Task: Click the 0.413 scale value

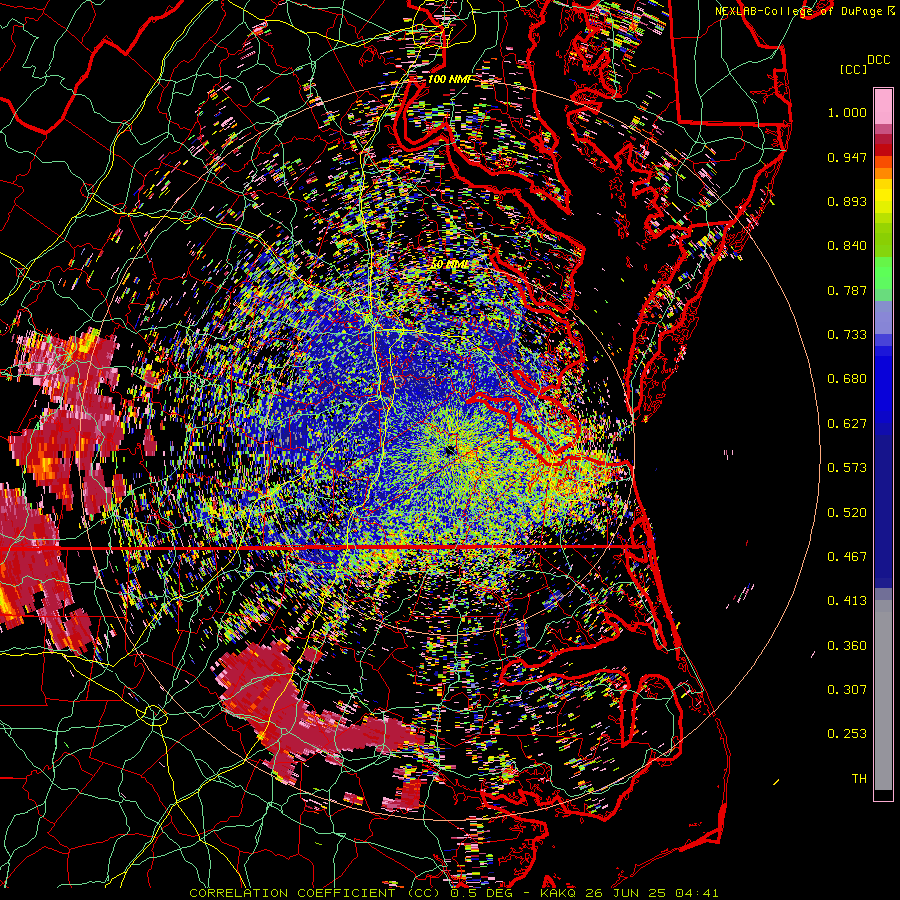Action: click(847, 601)
